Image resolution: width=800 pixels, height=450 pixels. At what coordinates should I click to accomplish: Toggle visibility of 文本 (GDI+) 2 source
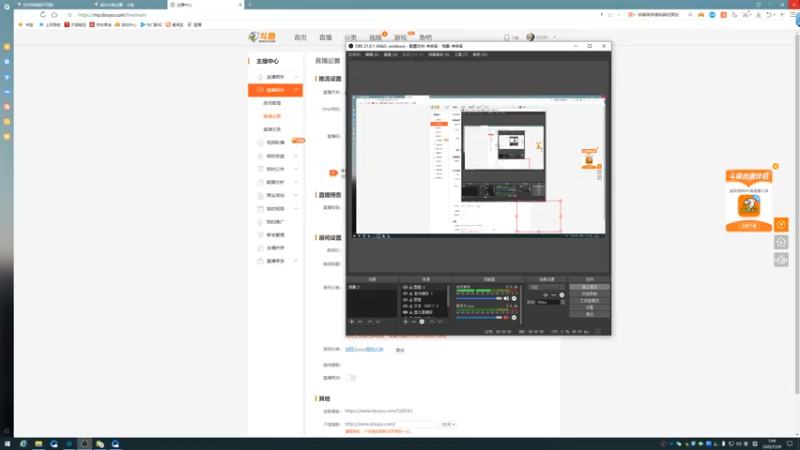405,306
